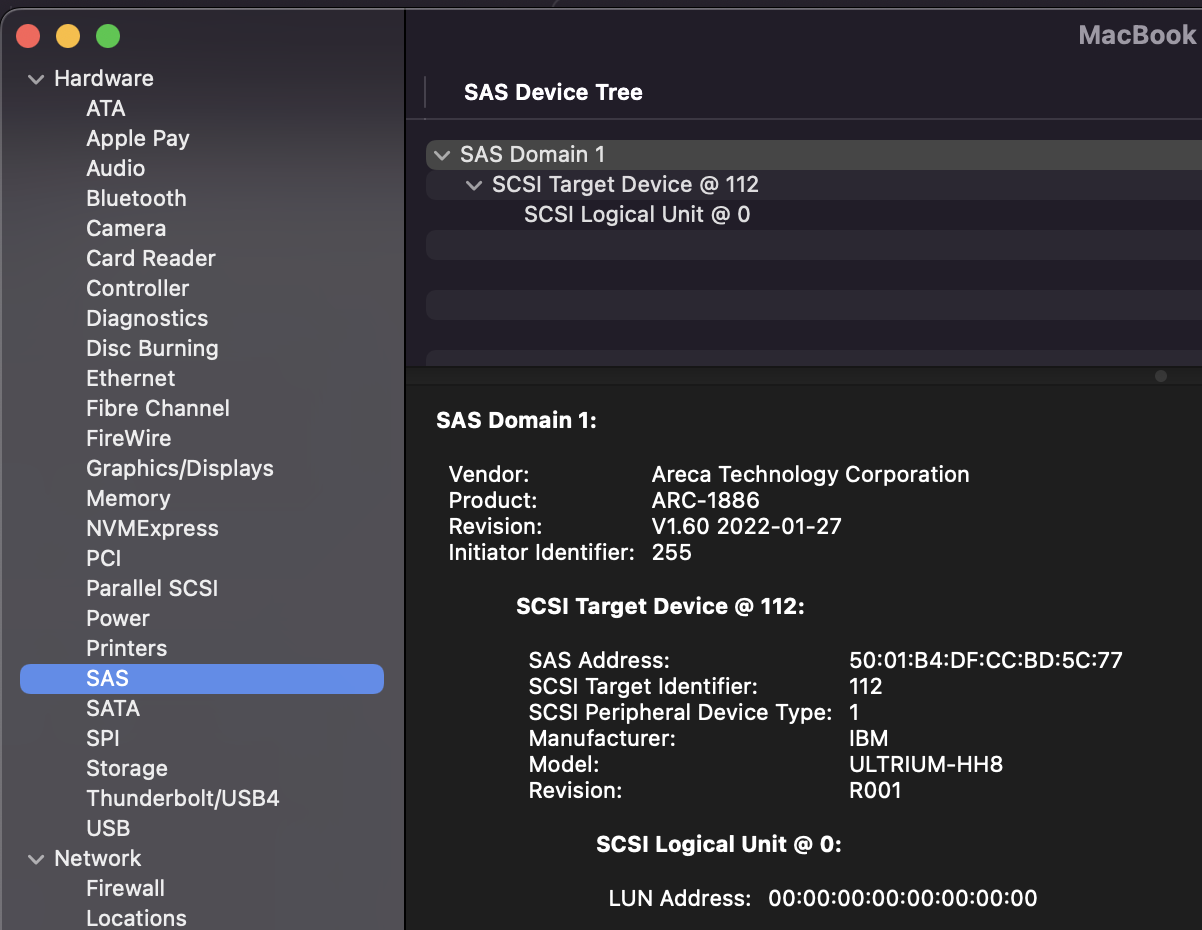Click the Vendor: label
Image resolution: width=1202 pixels, height=930 pixels.
[489, 474]
